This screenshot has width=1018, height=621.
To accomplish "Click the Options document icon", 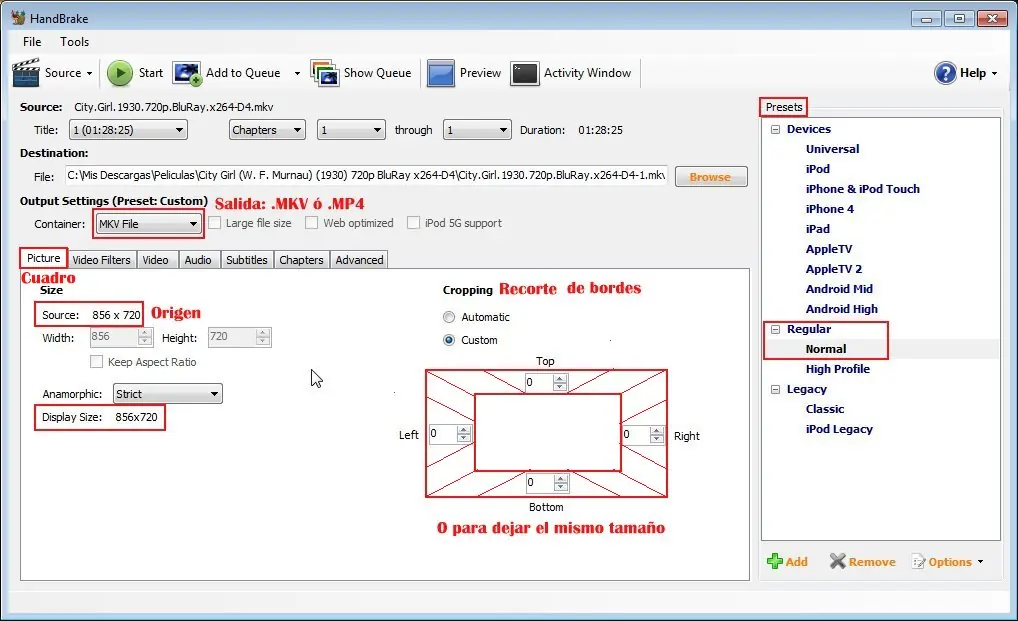I will point(919,562).
